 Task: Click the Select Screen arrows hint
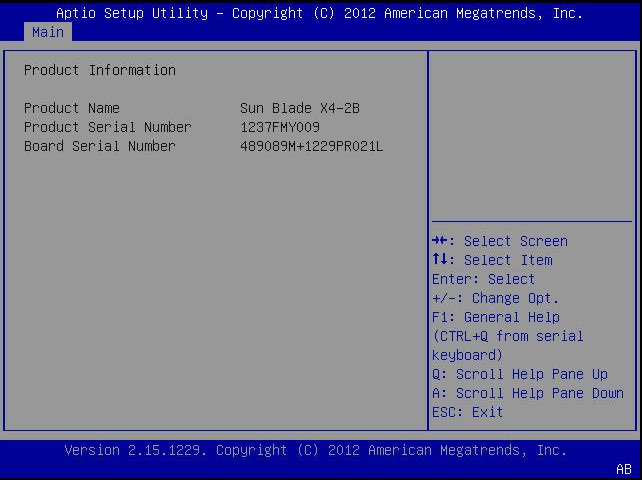pos(500,241)
